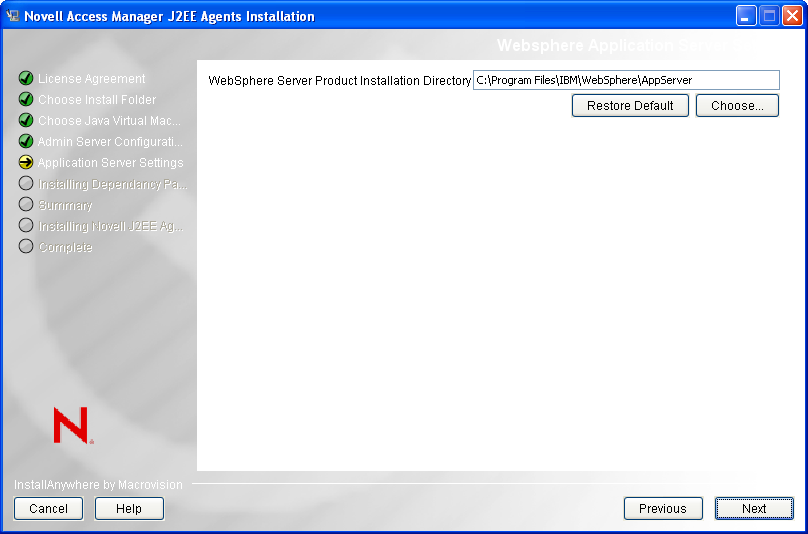Click the checkmark beside Admin Server Configuration
The height and width of the screenshot is (534, 808).
(26, 141)
